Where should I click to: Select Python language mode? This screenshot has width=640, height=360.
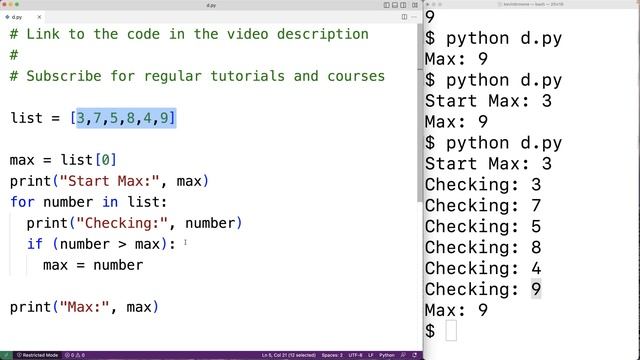pos(387,355)
